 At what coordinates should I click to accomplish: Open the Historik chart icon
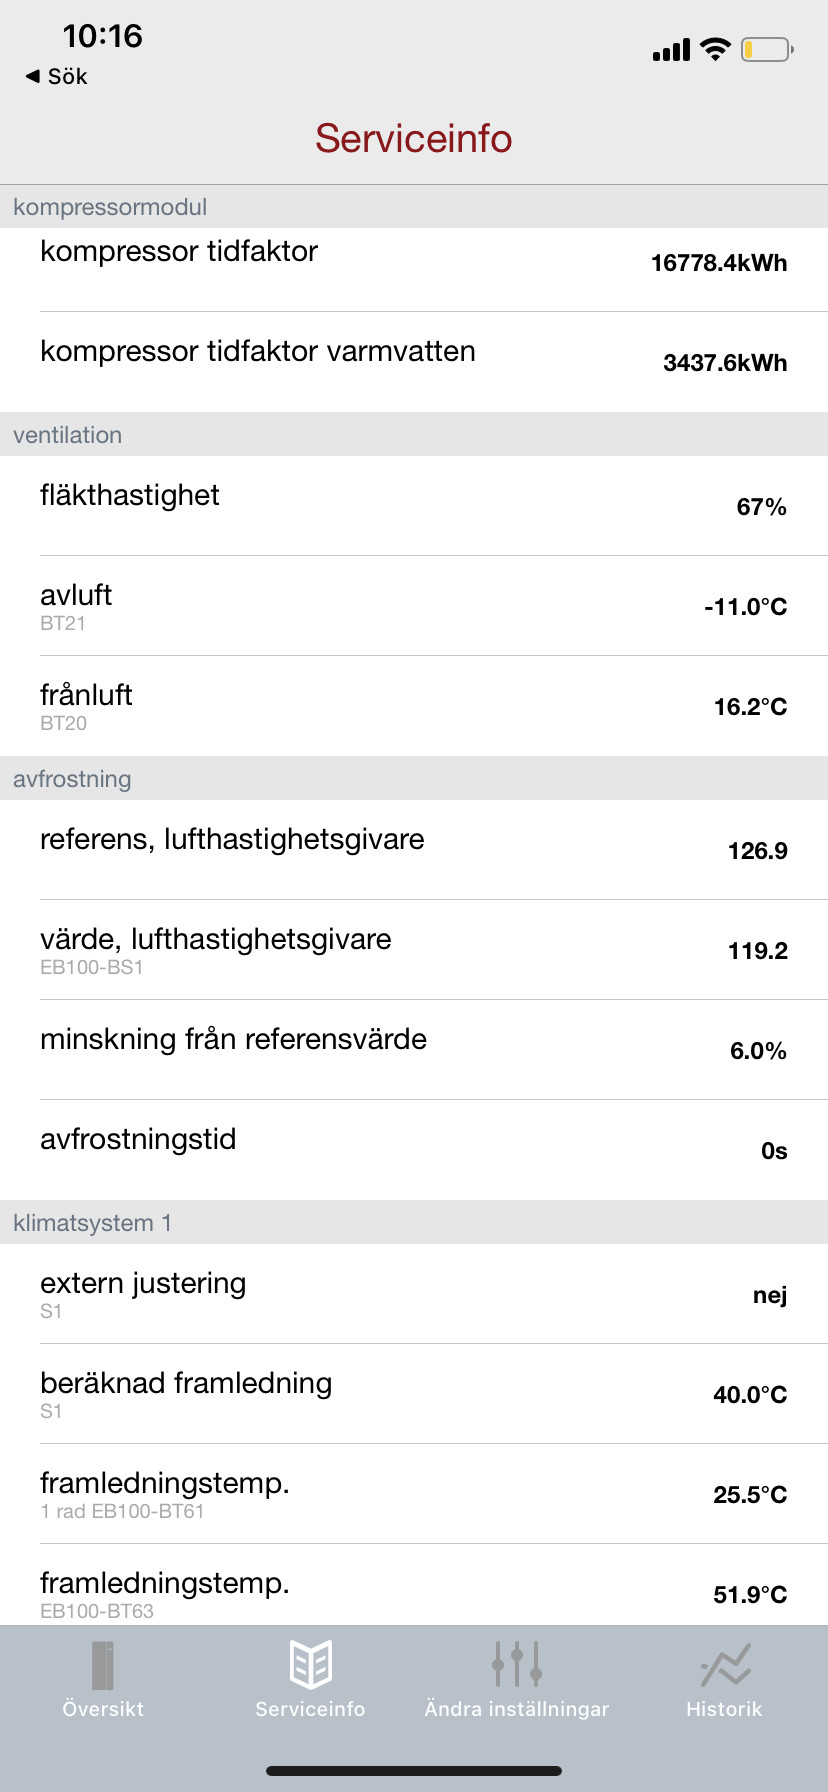(x=725, y=1665)
